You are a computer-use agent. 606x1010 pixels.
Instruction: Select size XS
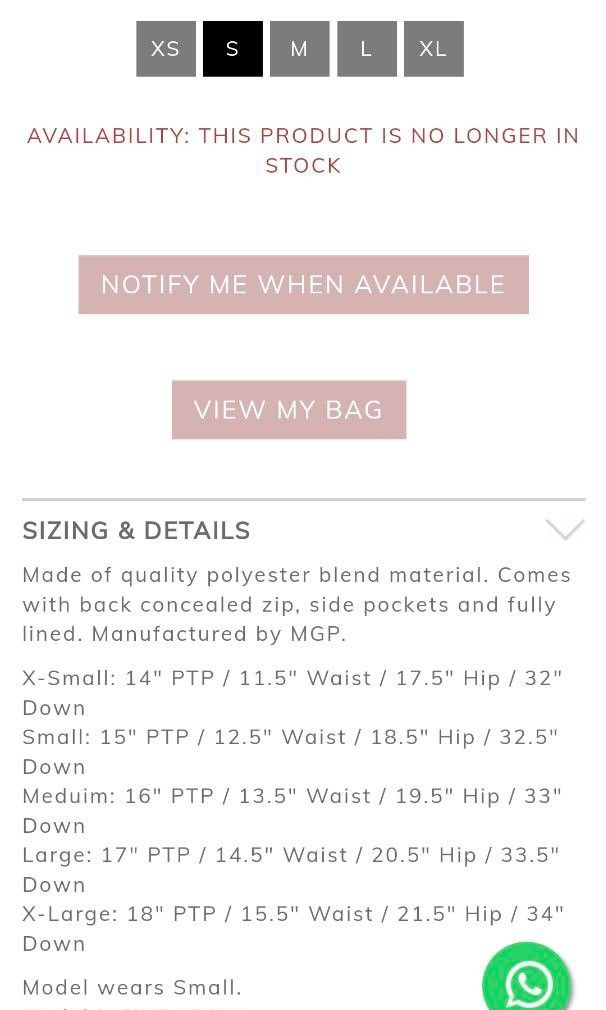tap(166, 49)
